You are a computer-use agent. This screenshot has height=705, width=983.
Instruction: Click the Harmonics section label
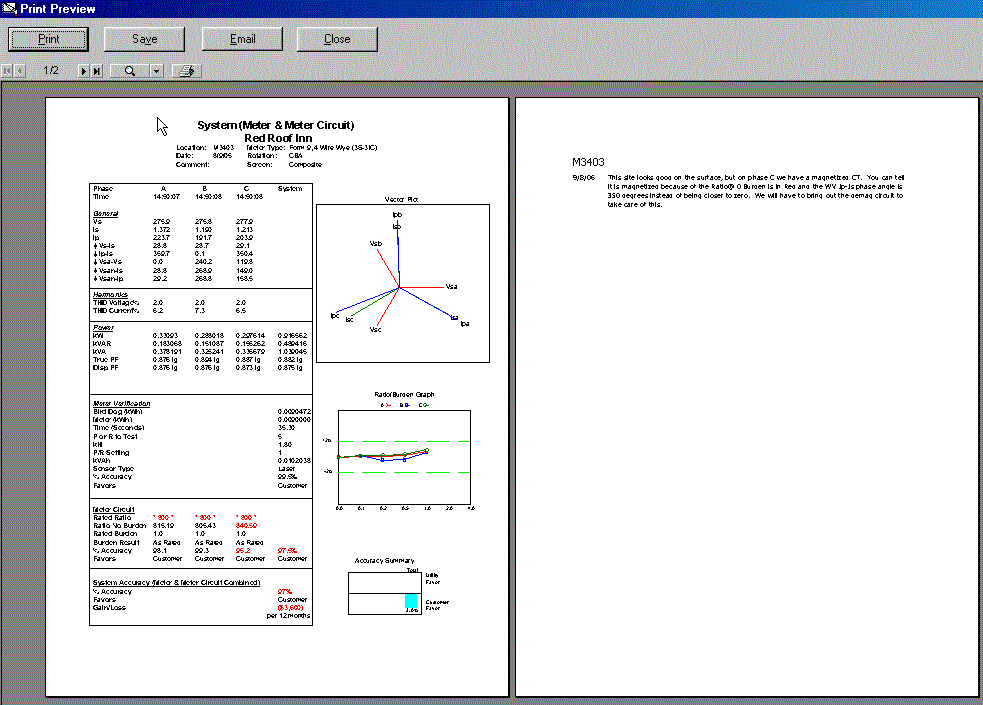pos(110,294)
